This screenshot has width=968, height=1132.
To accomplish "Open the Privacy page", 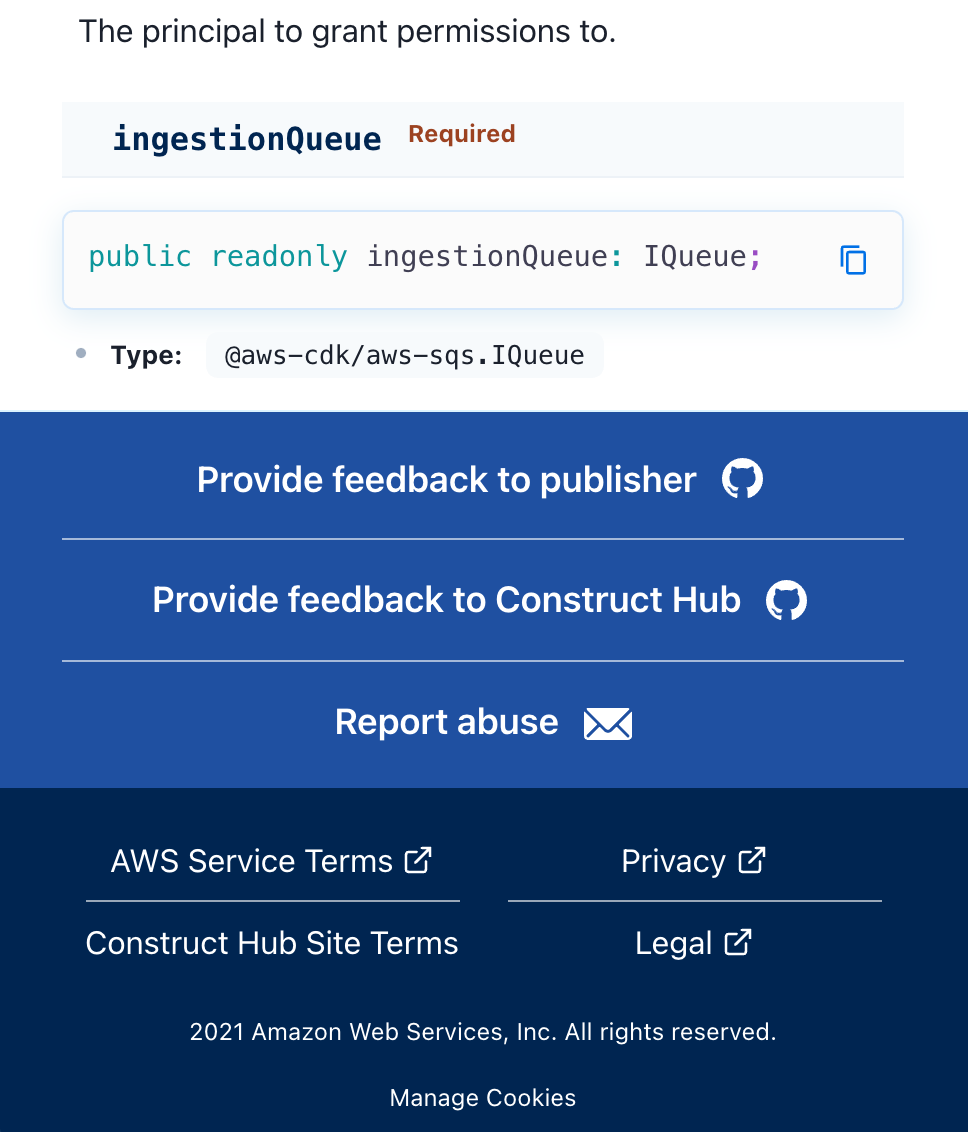I will pyautogui.click(x=675, y=861).
